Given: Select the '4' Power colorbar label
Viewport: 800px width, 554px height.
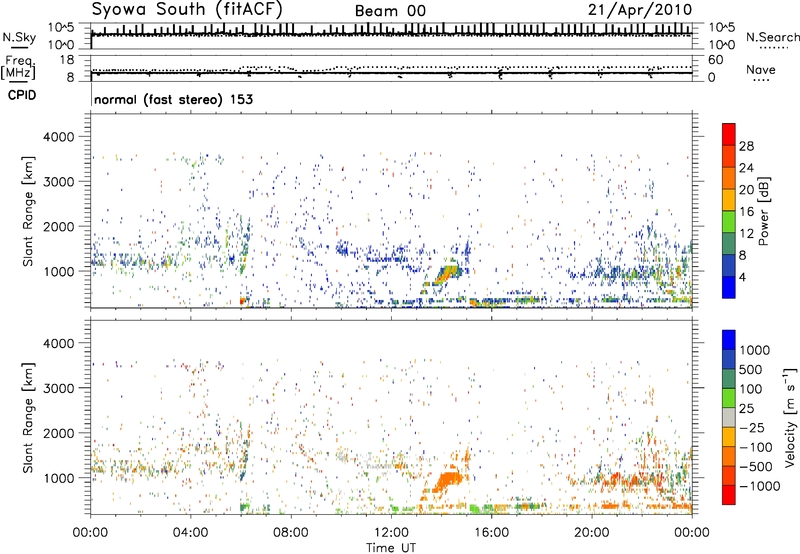Looking at the screenshot, I should pos(743,277).
